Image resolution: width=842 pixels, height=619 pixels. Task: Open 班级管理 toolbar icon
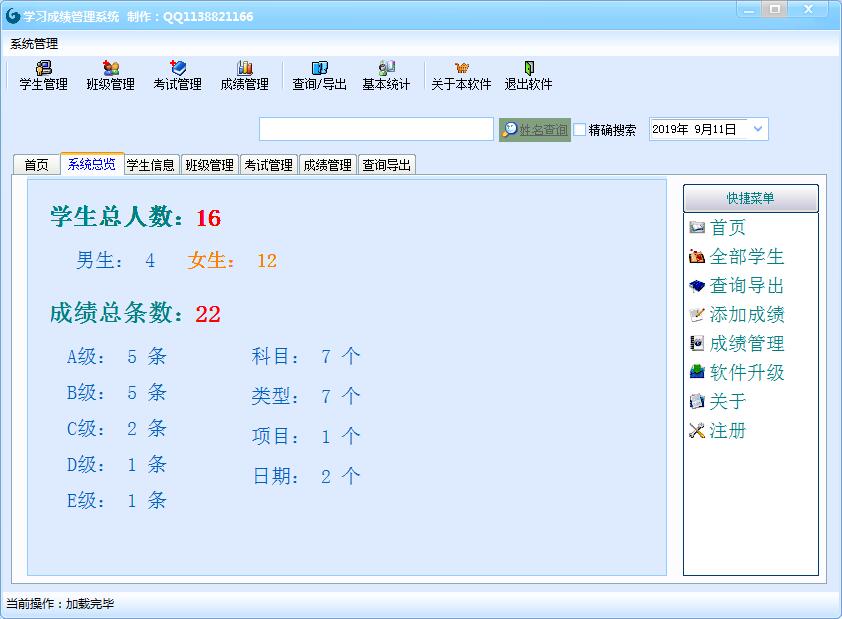[x=111, y=76]
